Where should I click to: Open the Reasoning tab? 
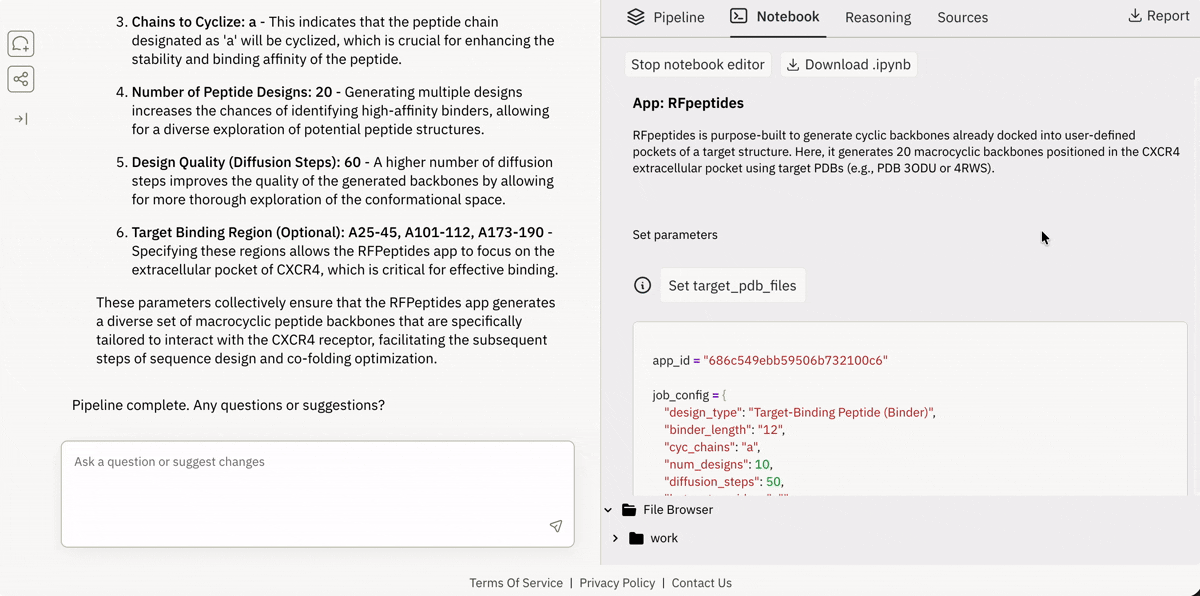878,17
